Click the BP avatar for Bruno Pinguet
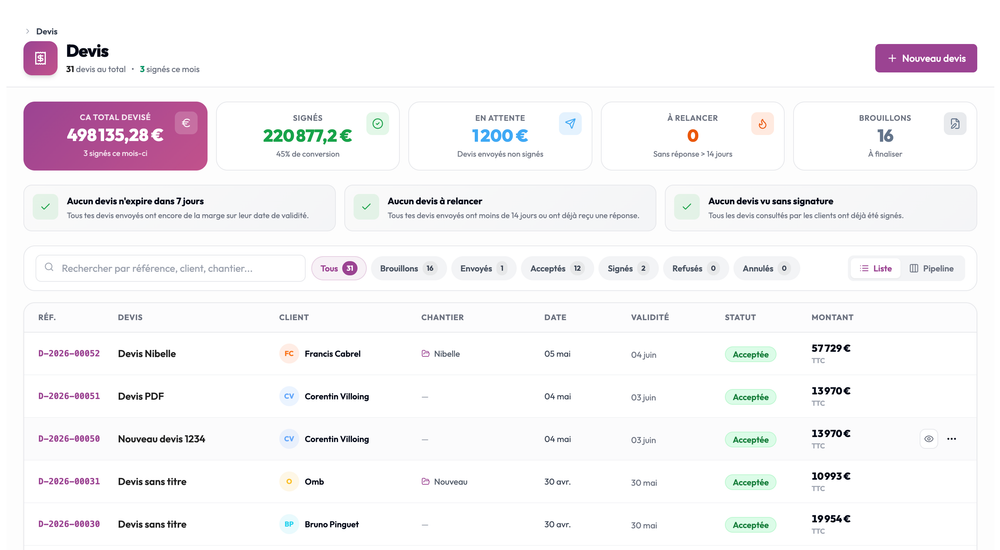 click(x=289, y=524)
